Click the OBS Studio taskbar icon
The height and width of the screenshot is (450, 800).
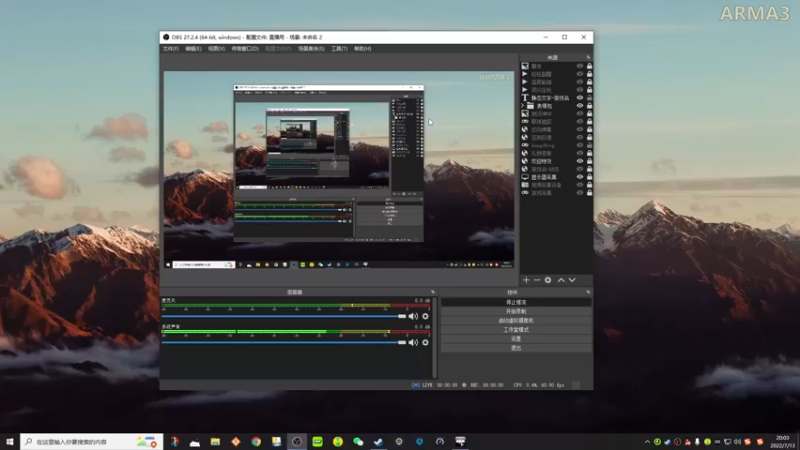[297, 441]
